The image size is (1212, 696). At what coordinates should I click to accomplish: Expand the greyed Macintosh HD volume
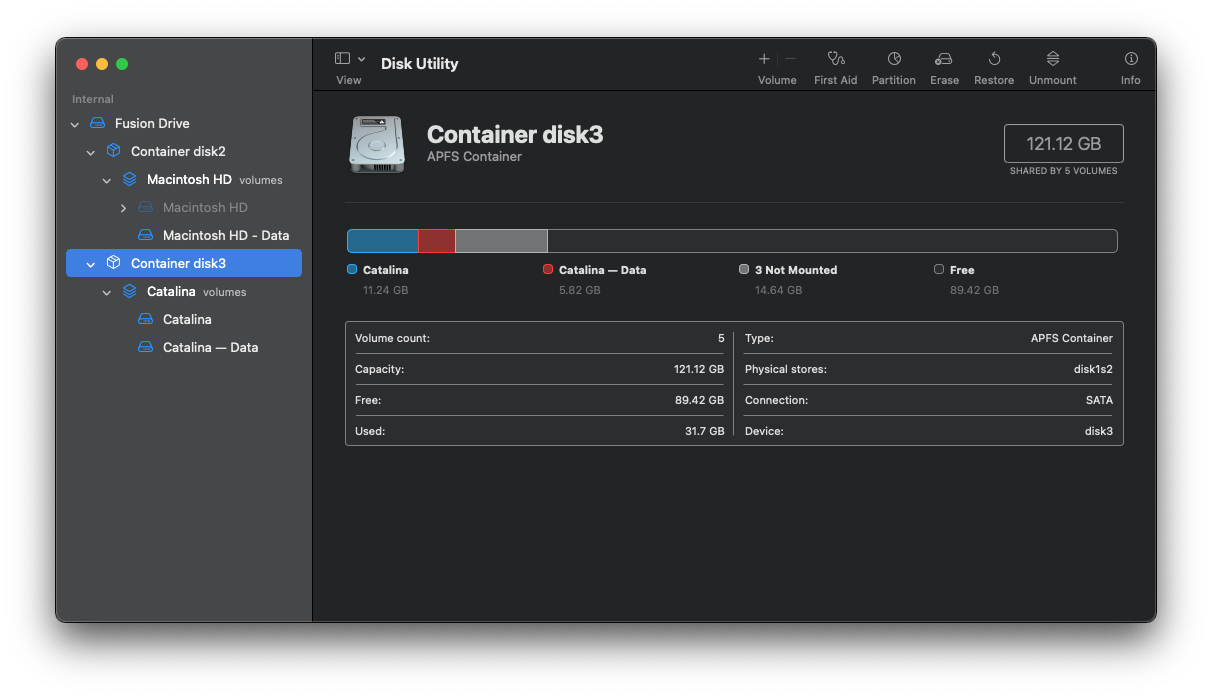tap(123, 208)
